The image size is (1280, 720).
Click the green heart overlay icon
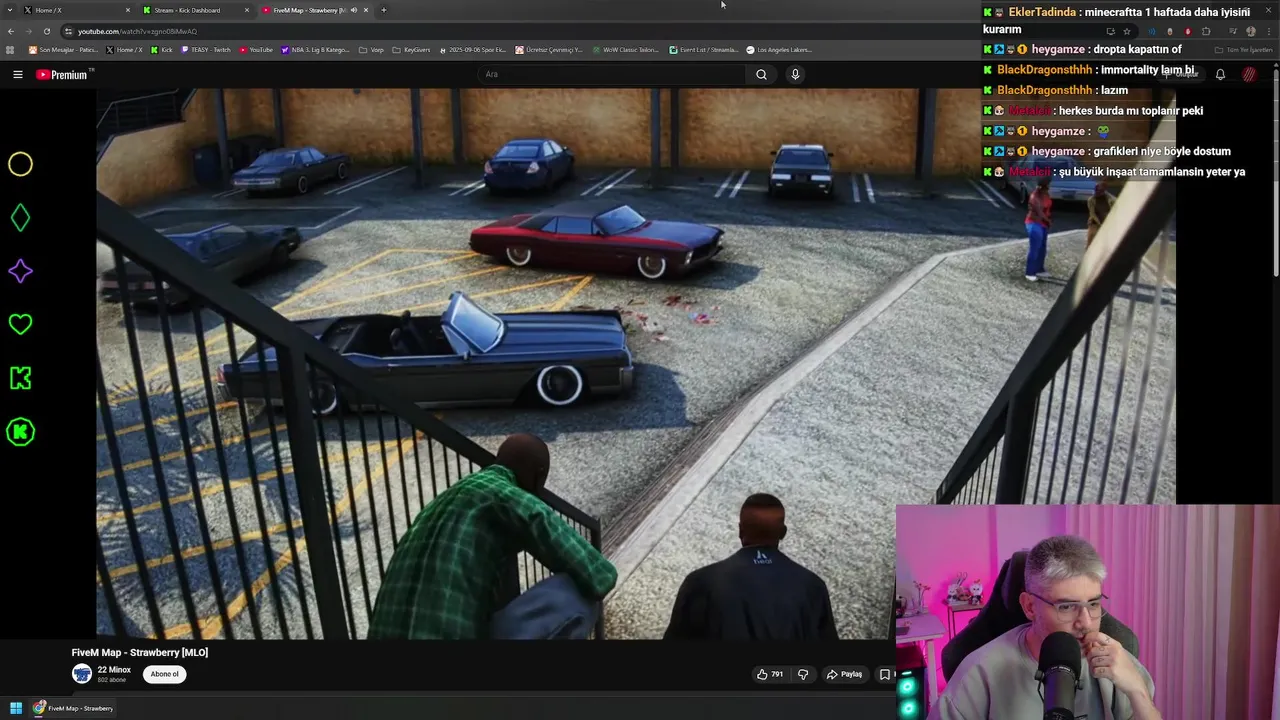(20, 324)
